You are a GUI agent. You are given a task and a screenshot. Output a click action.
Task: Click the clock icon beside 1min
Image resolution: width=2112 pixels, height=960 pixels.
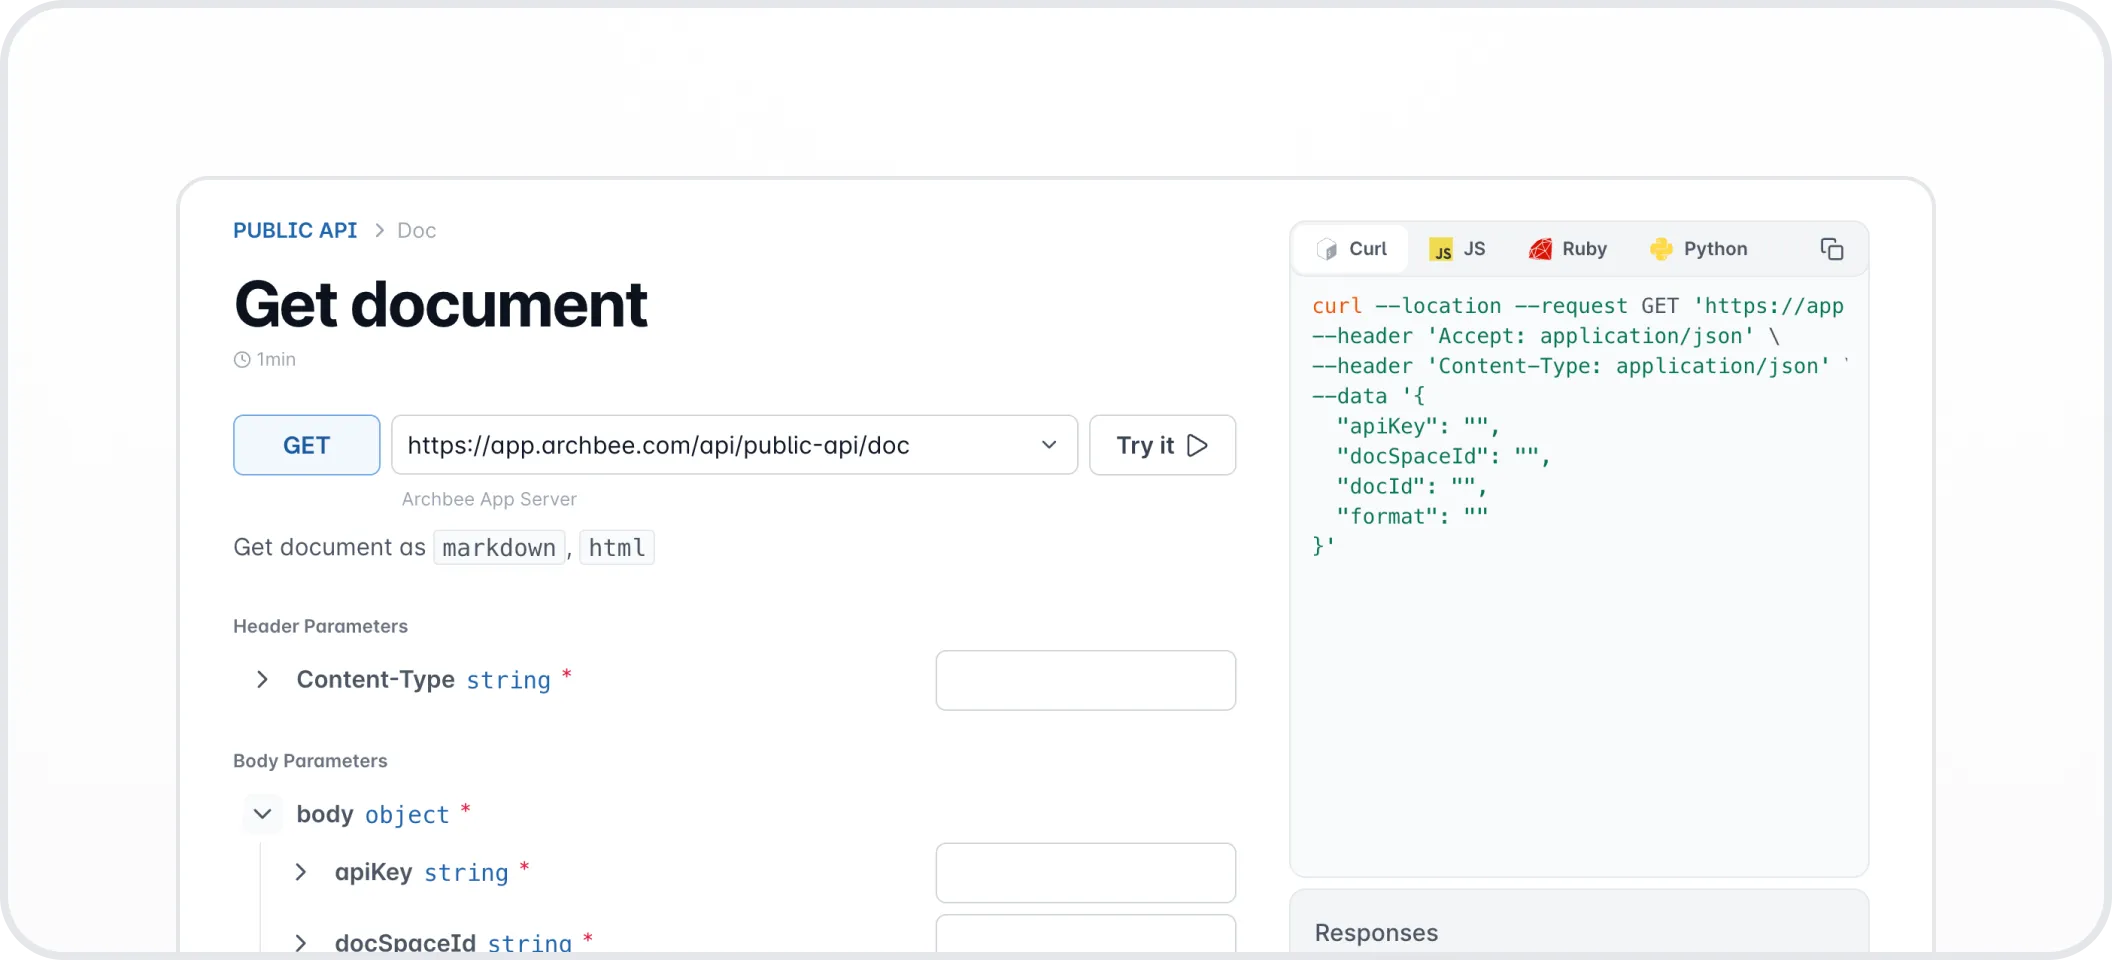point(242,360)
